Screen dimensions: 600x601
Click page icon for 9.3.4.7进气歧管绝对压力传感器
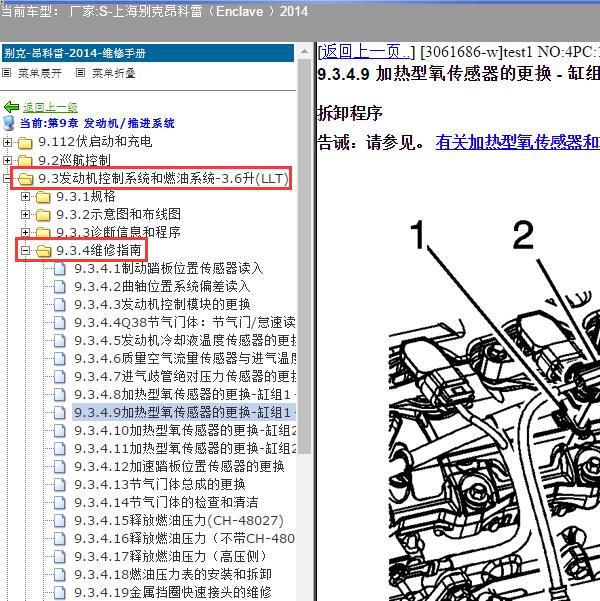[59, 376]
